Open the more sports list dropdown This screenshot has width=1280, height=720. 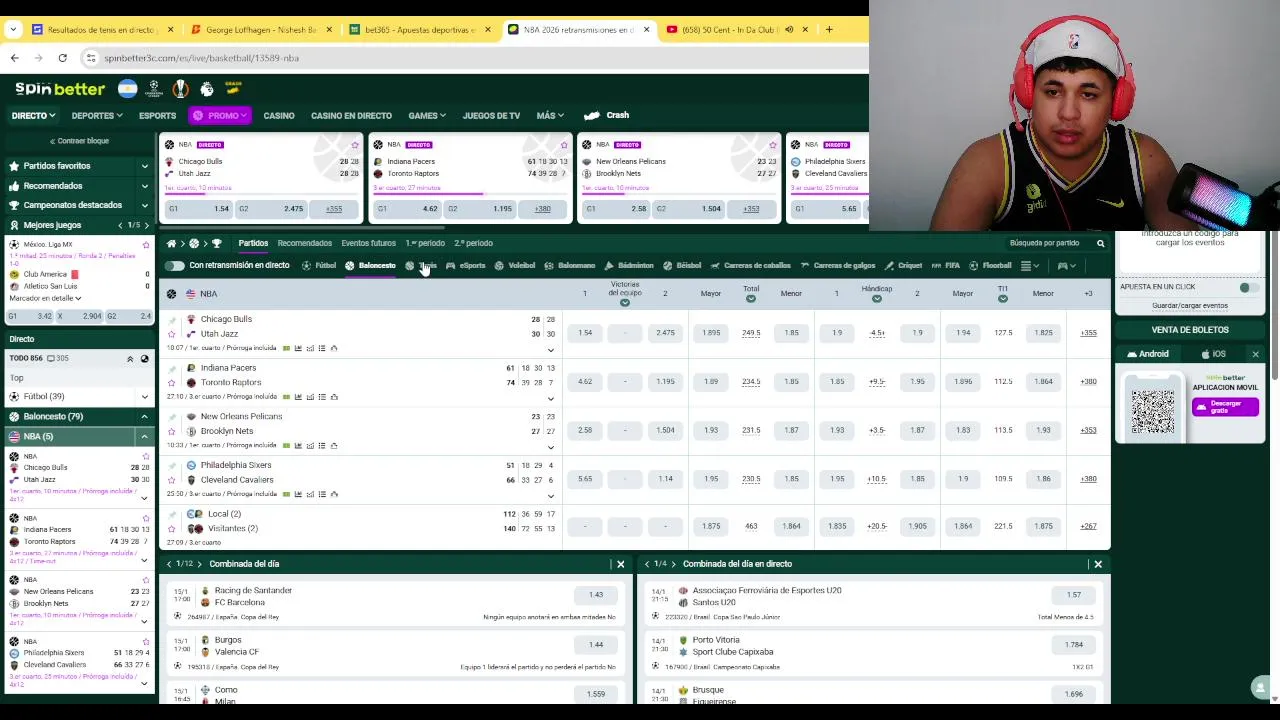(1030, 266)
